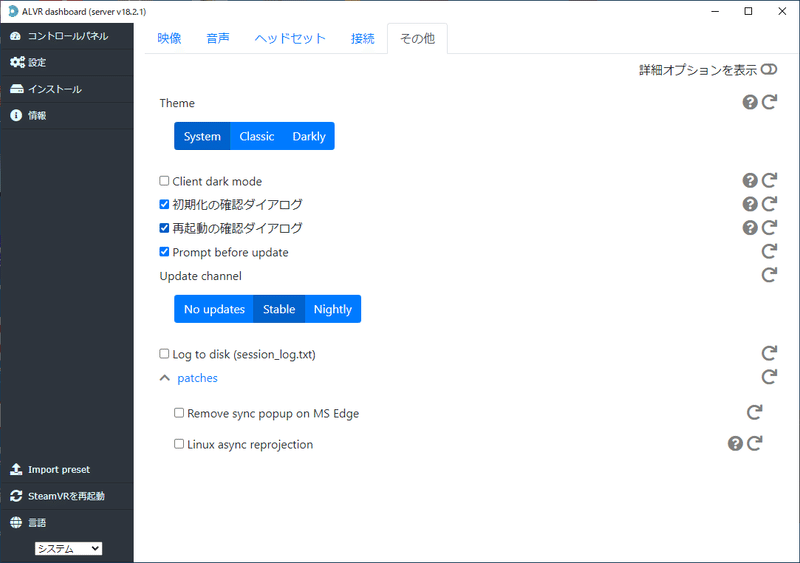This screenshot has width=800, height=563.
Task: Click the SteamVR restart refresh icon
Action: [x=16, y=496]
